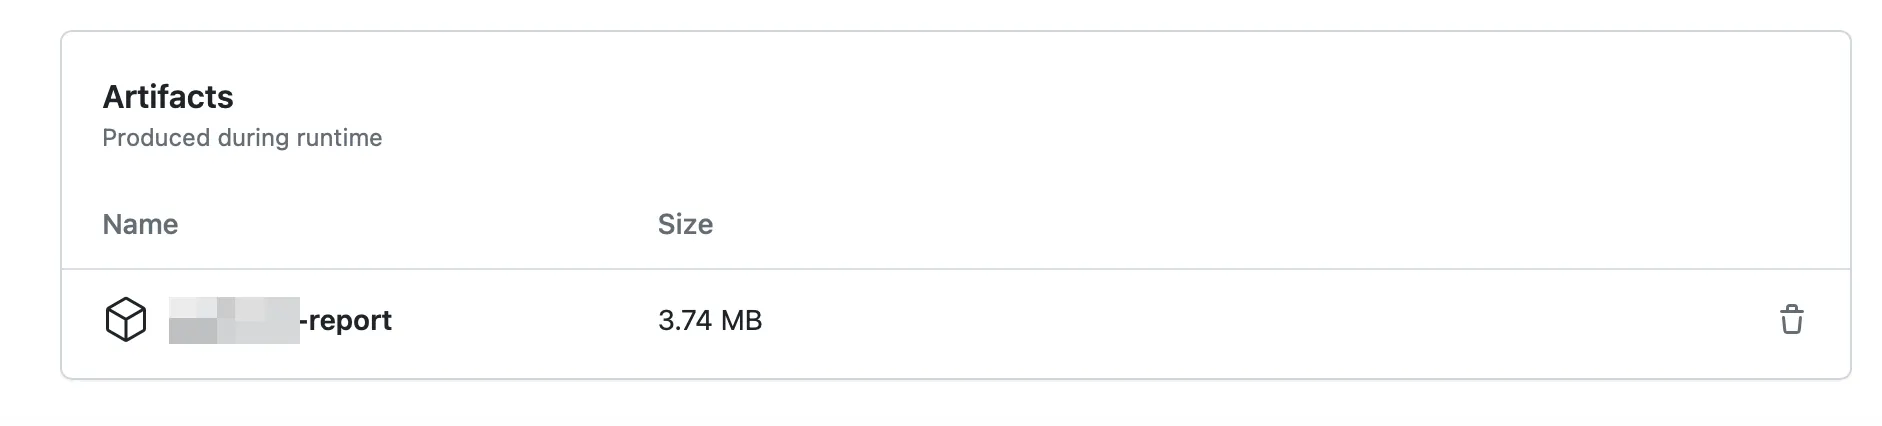The image size is (1882, 426).
Task: Click the box icon beside artifact name
Action: (126, 320)
